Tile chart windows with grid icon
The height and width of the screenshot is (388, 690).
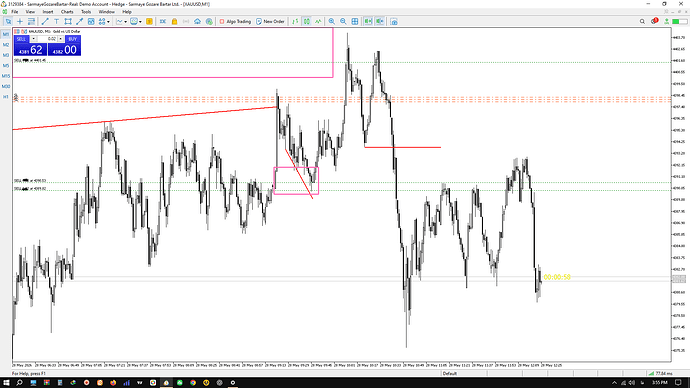pyautogui.click(x=355, y=21)
